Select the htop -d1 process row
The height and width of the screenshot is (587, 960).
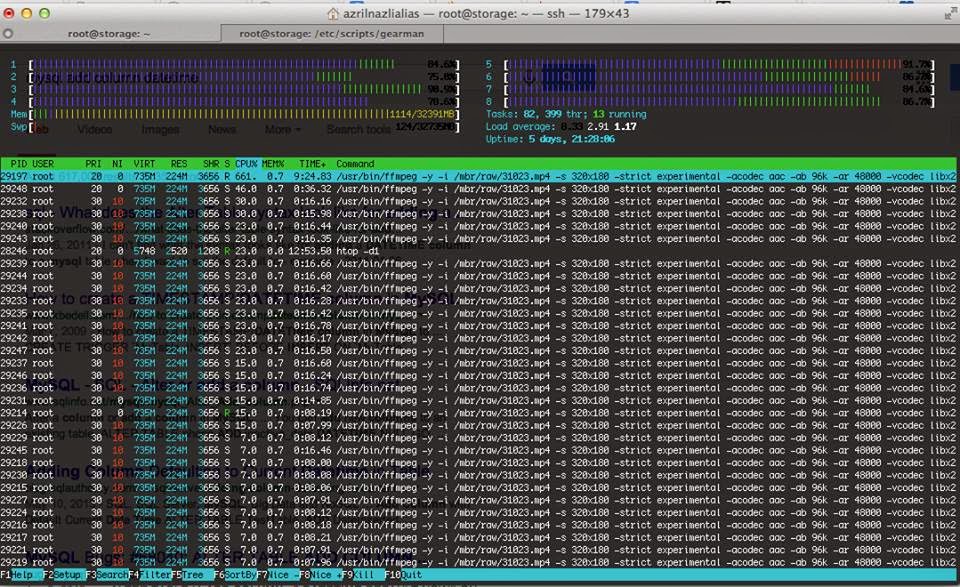pyautogui.click(x=478, y=251)
